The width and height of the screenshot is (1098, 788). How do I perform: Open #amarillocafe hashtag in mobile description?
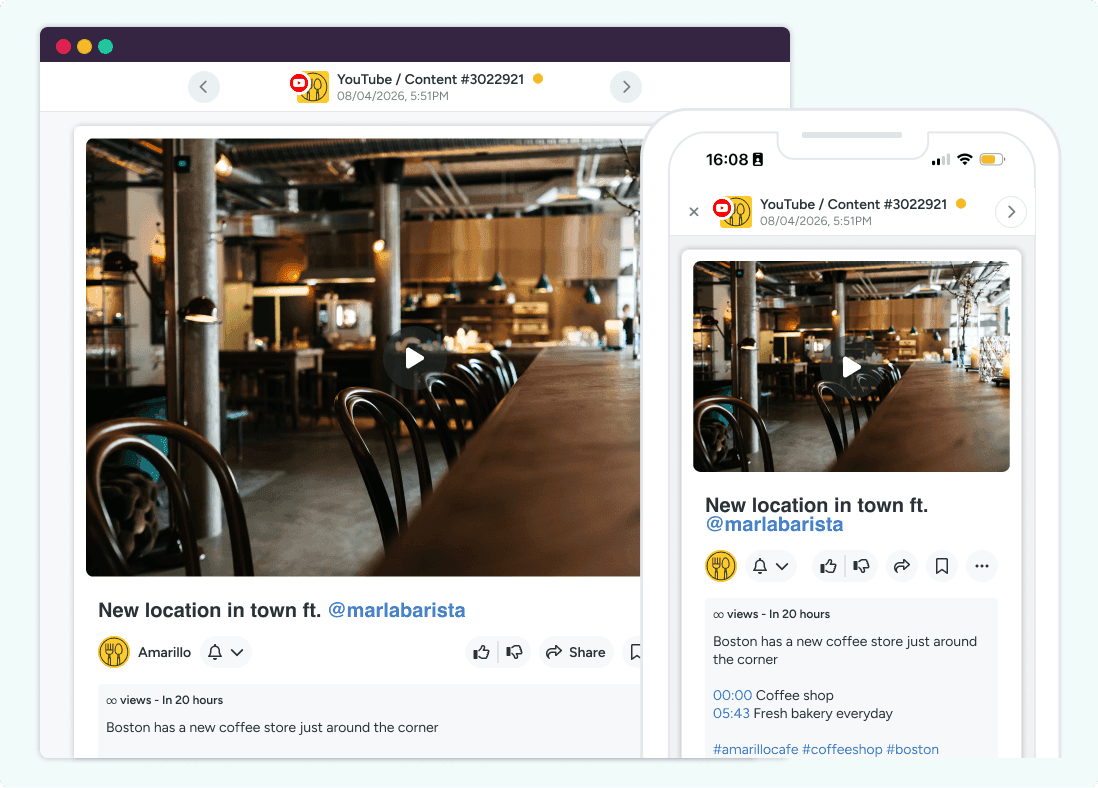tap(756, 749)
